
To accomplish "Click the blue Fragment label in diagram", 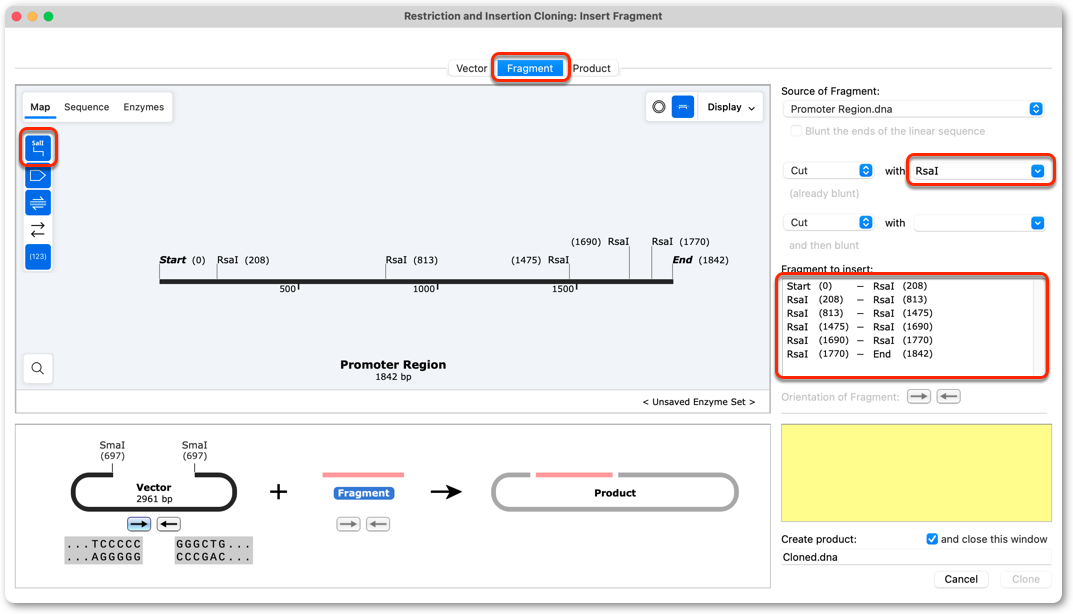I will tap(363, 493).
